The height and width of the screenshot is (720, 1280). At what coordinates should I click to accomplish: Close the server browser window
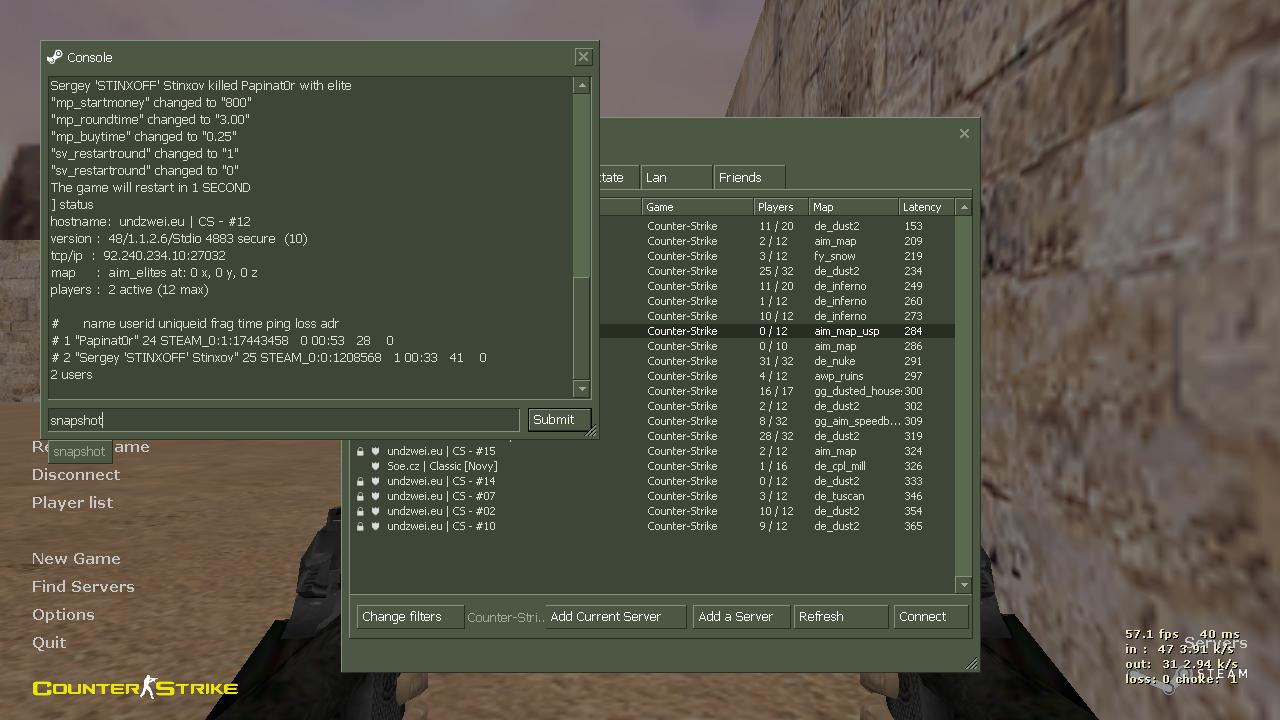point(964,133)
